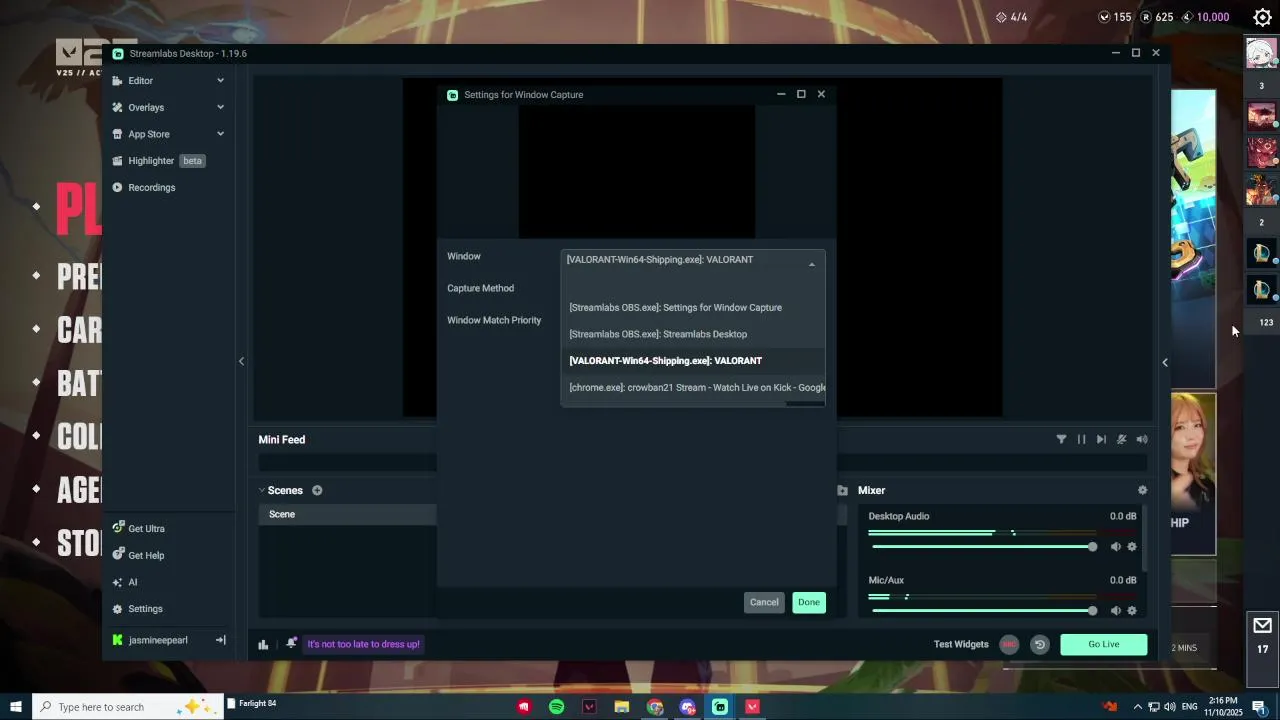Screen dimensions: 1280x720
Task: Open Mic/Aux source settings gear
Action: 1132,611
